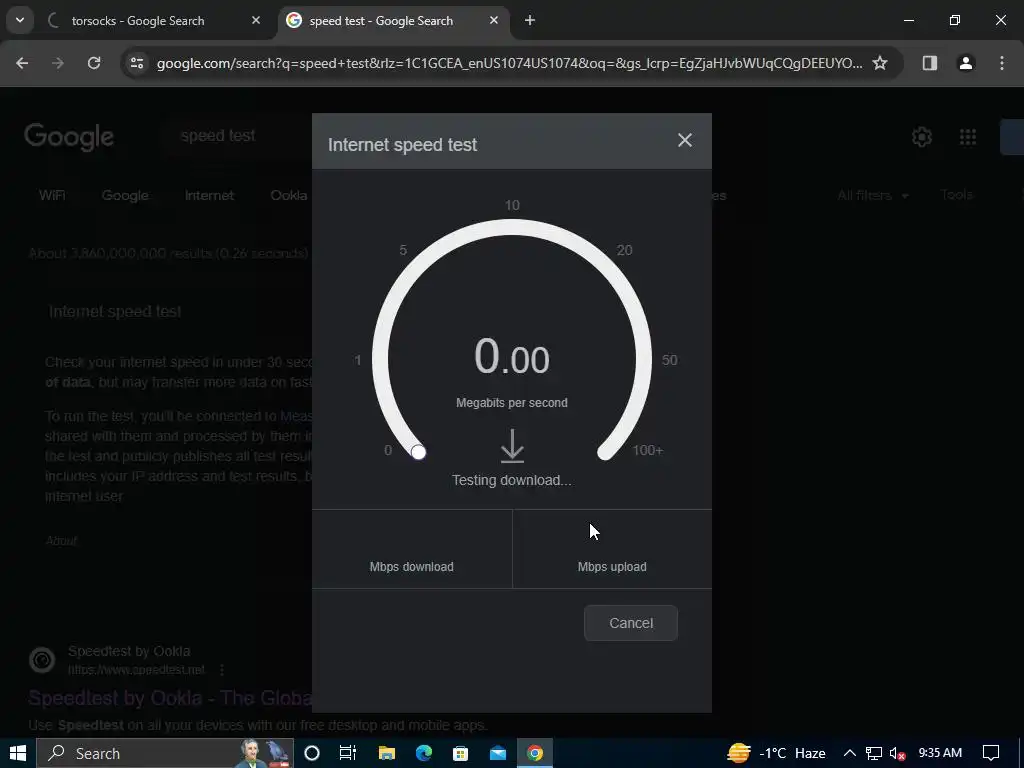1024x768 pixels.
Task: Launch Microsoft Edge from taskbar
Action: click(424, 753)
